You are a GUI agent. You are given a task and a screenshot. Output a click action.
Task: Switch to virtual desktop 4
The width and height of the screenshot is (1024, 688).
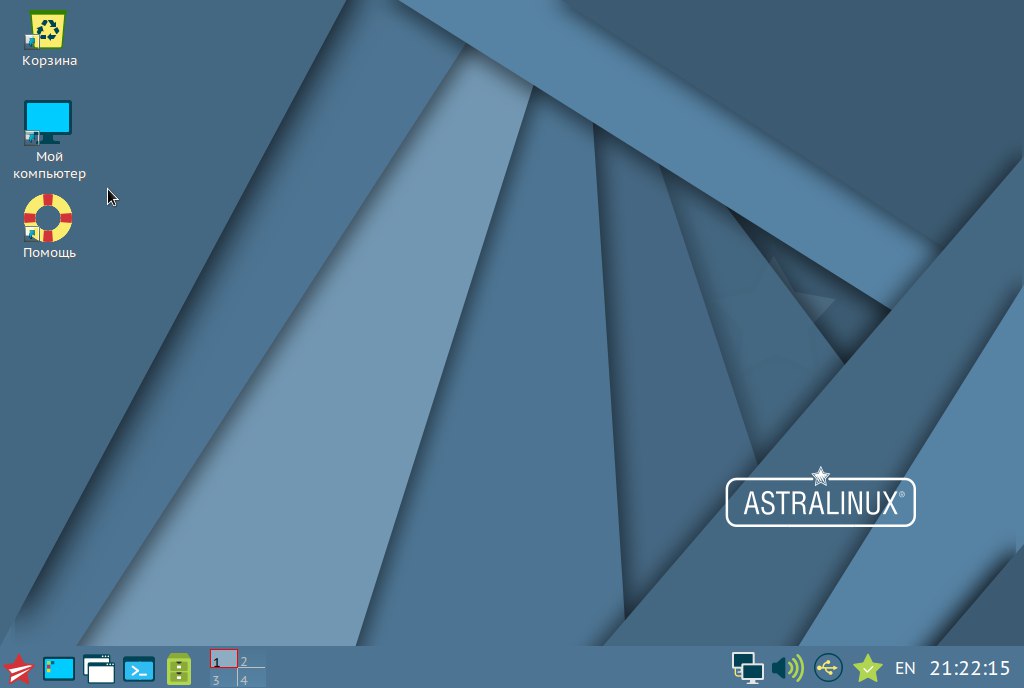[251, 678]
